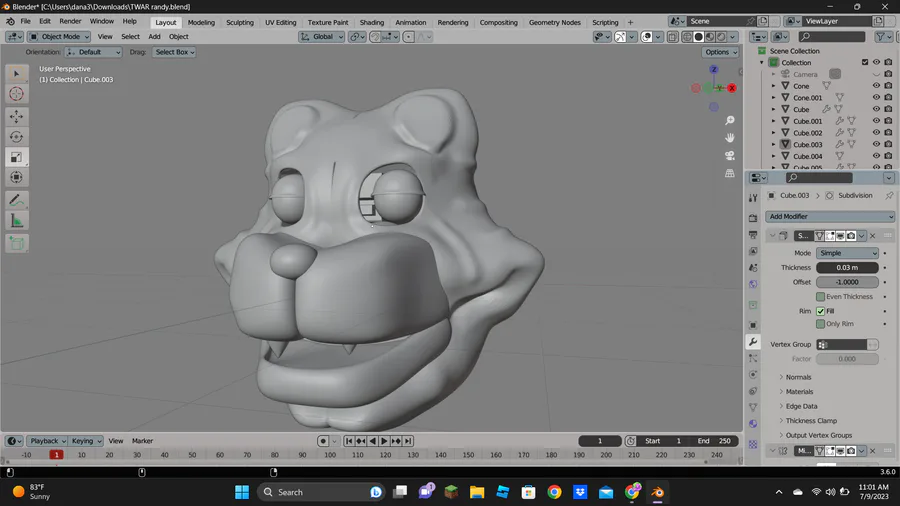Uncheck the Rim Fill checkbox
Viewport: 900px width, 506px height.
coord(820,311)
